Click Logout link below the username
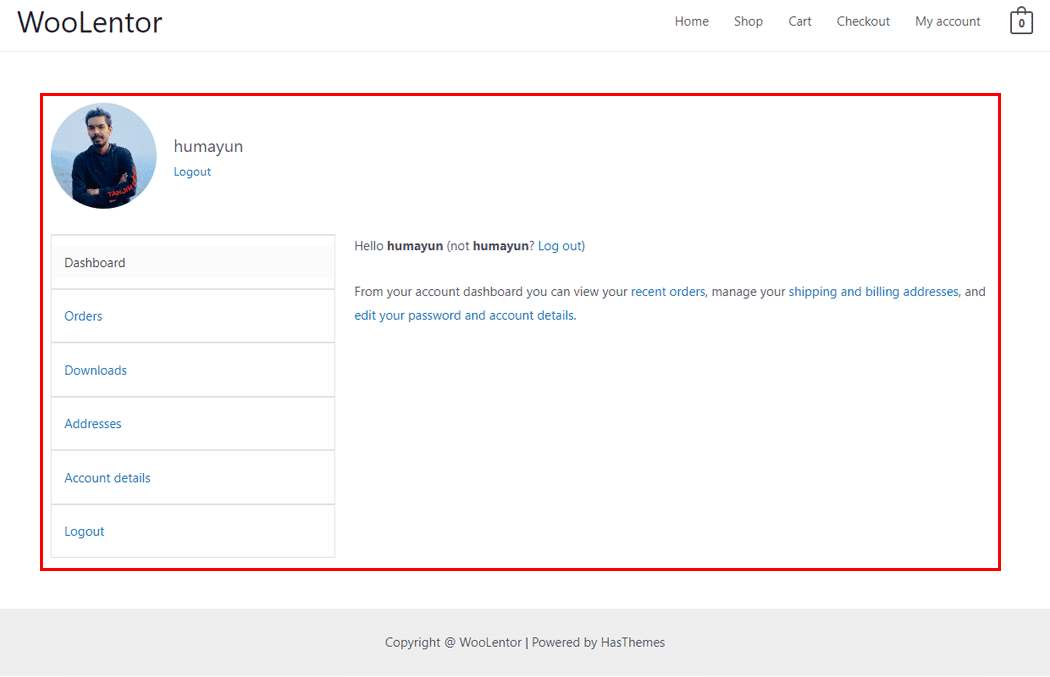Image resolution: width=1050 pixels, height=677 pixels. 192,172
